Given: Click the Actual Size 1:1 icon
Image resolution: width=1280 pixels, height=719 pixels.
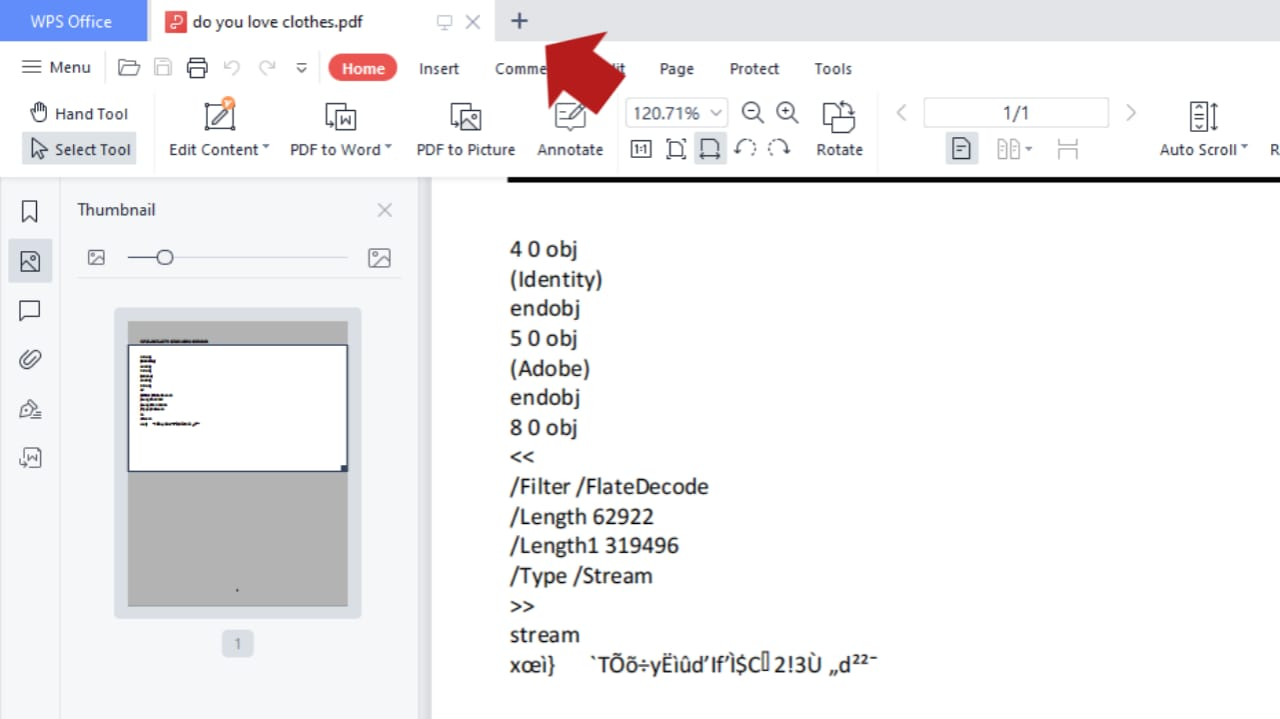Looking at the screenshot, I should click(x=641, y=149).
